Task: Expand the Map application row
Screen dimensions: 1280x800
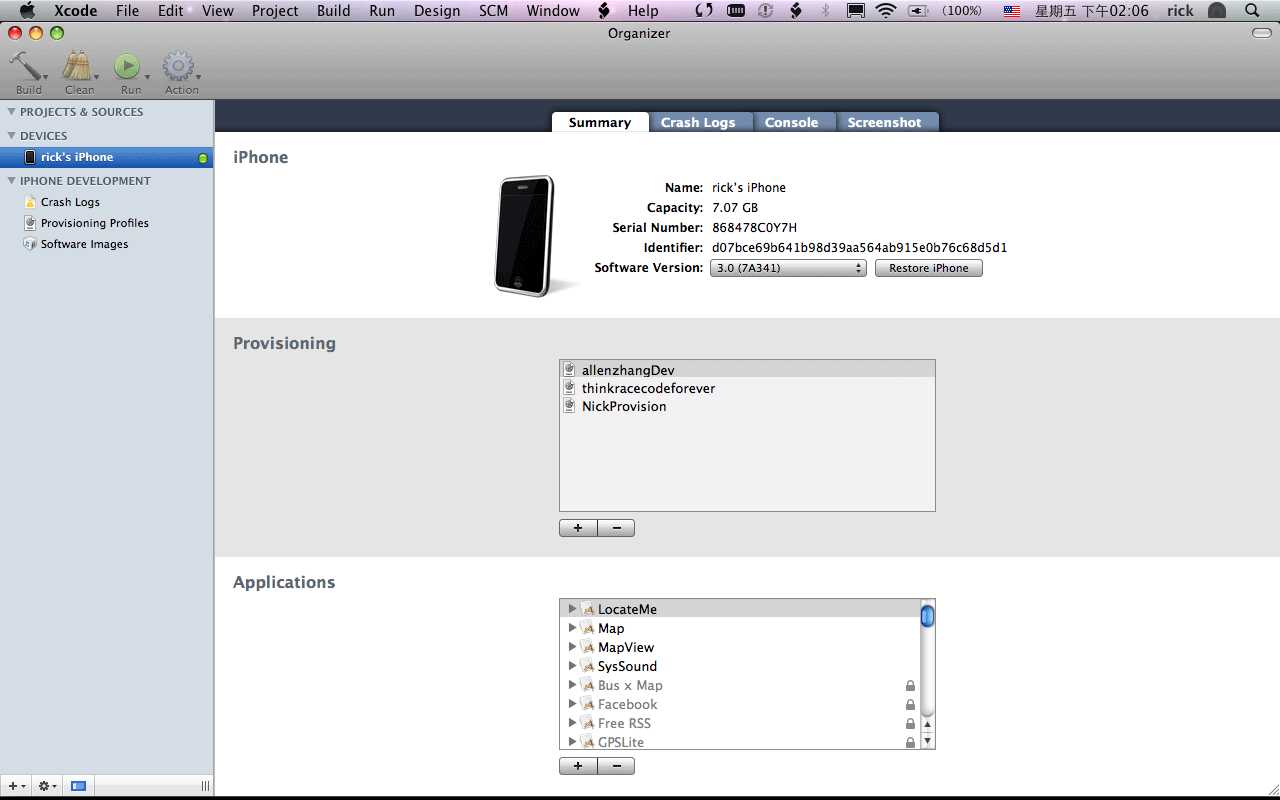Action: (x=572, y=628)
